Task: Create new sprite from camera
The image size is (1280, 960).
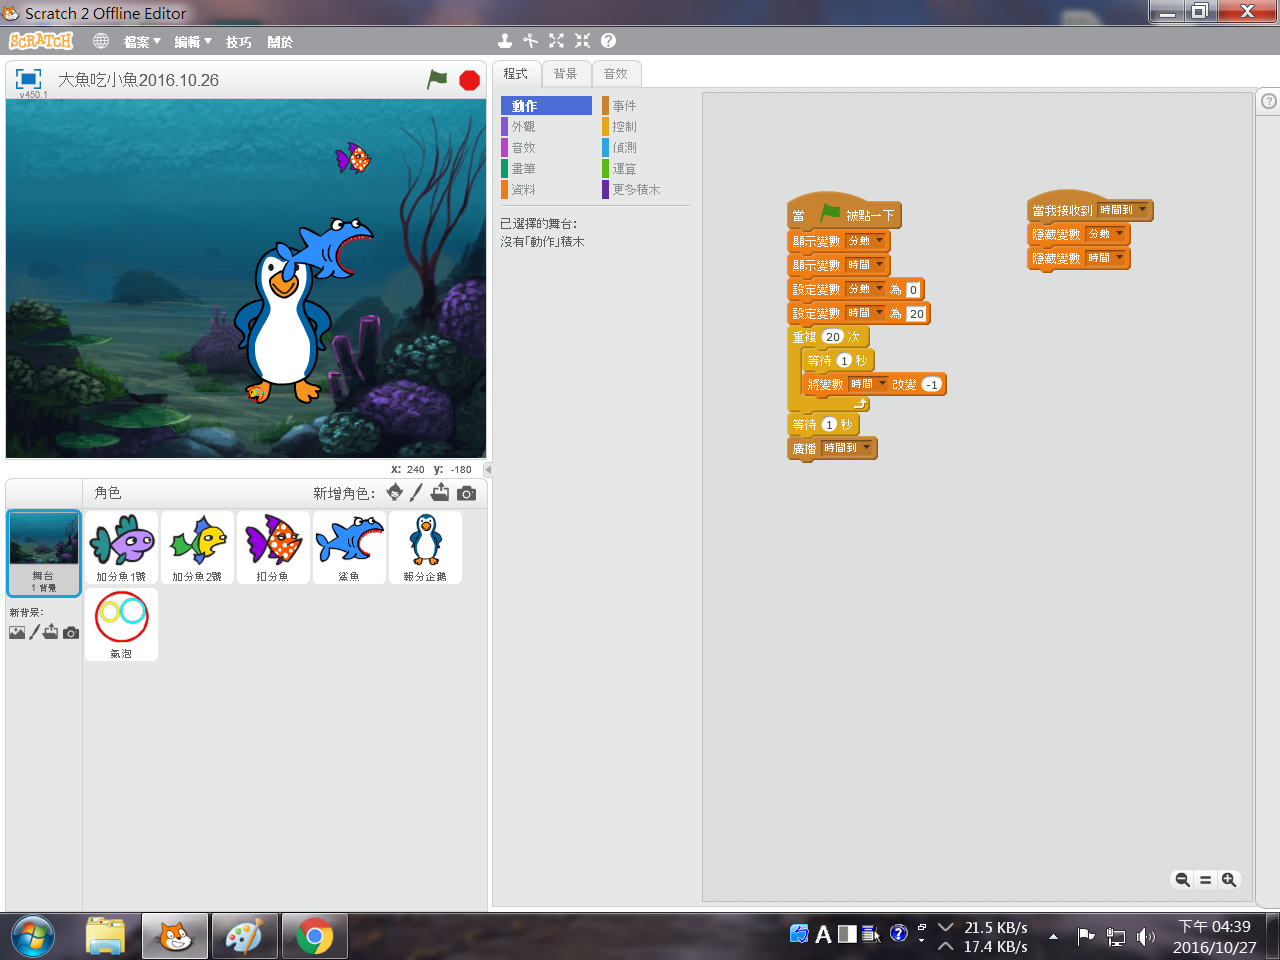Action: click(x=467, y=493)
